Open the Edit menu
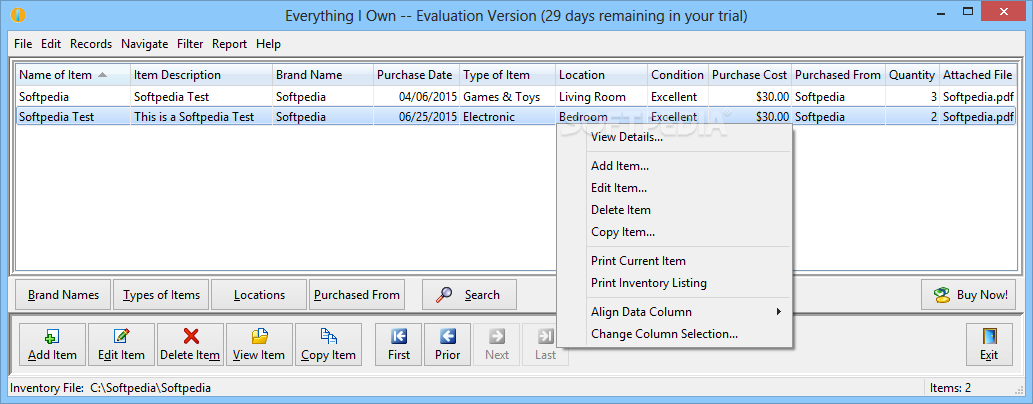The width and height of the screenshot is (1033, 404). (x=51, y=44)
